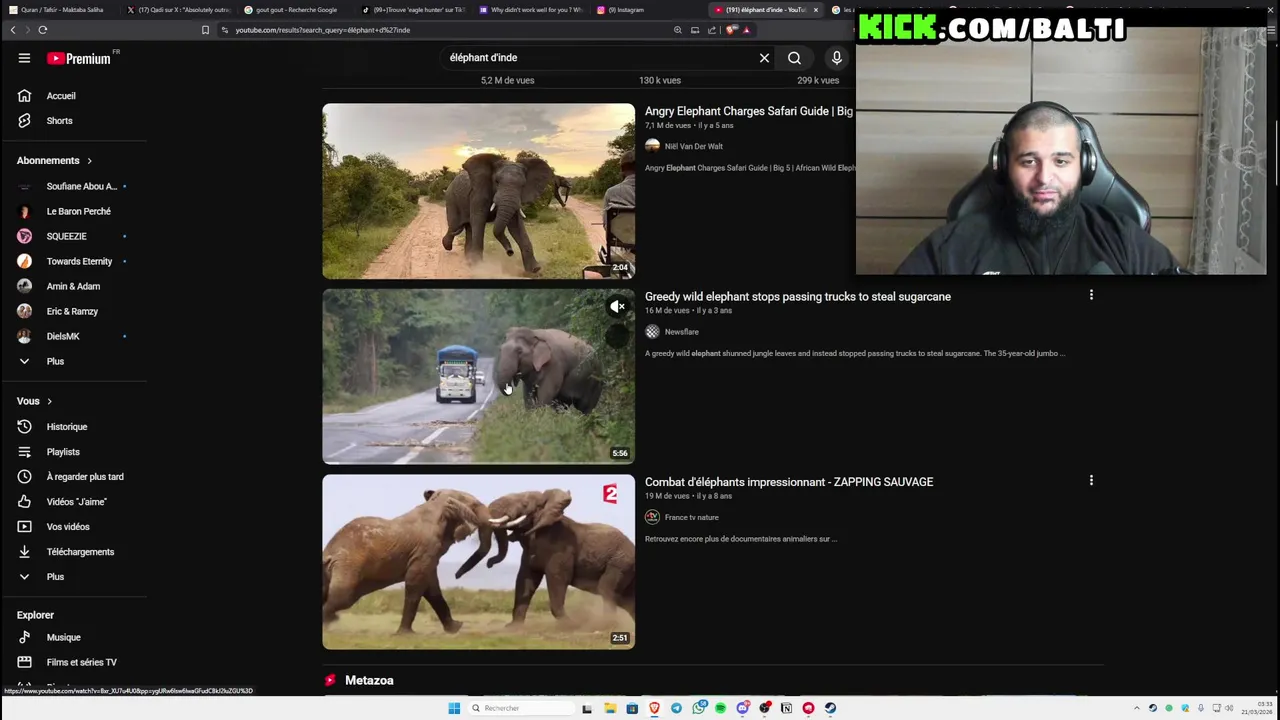Open WhatsApp from the taskbar
Image resolution: width=1280 pixels, height=720 pixels.
[699, 708]
